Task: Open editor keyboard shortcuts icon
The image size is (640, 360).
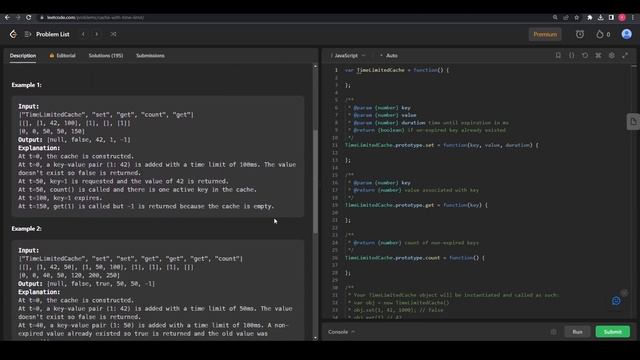Action: click(x=598, y=55)
